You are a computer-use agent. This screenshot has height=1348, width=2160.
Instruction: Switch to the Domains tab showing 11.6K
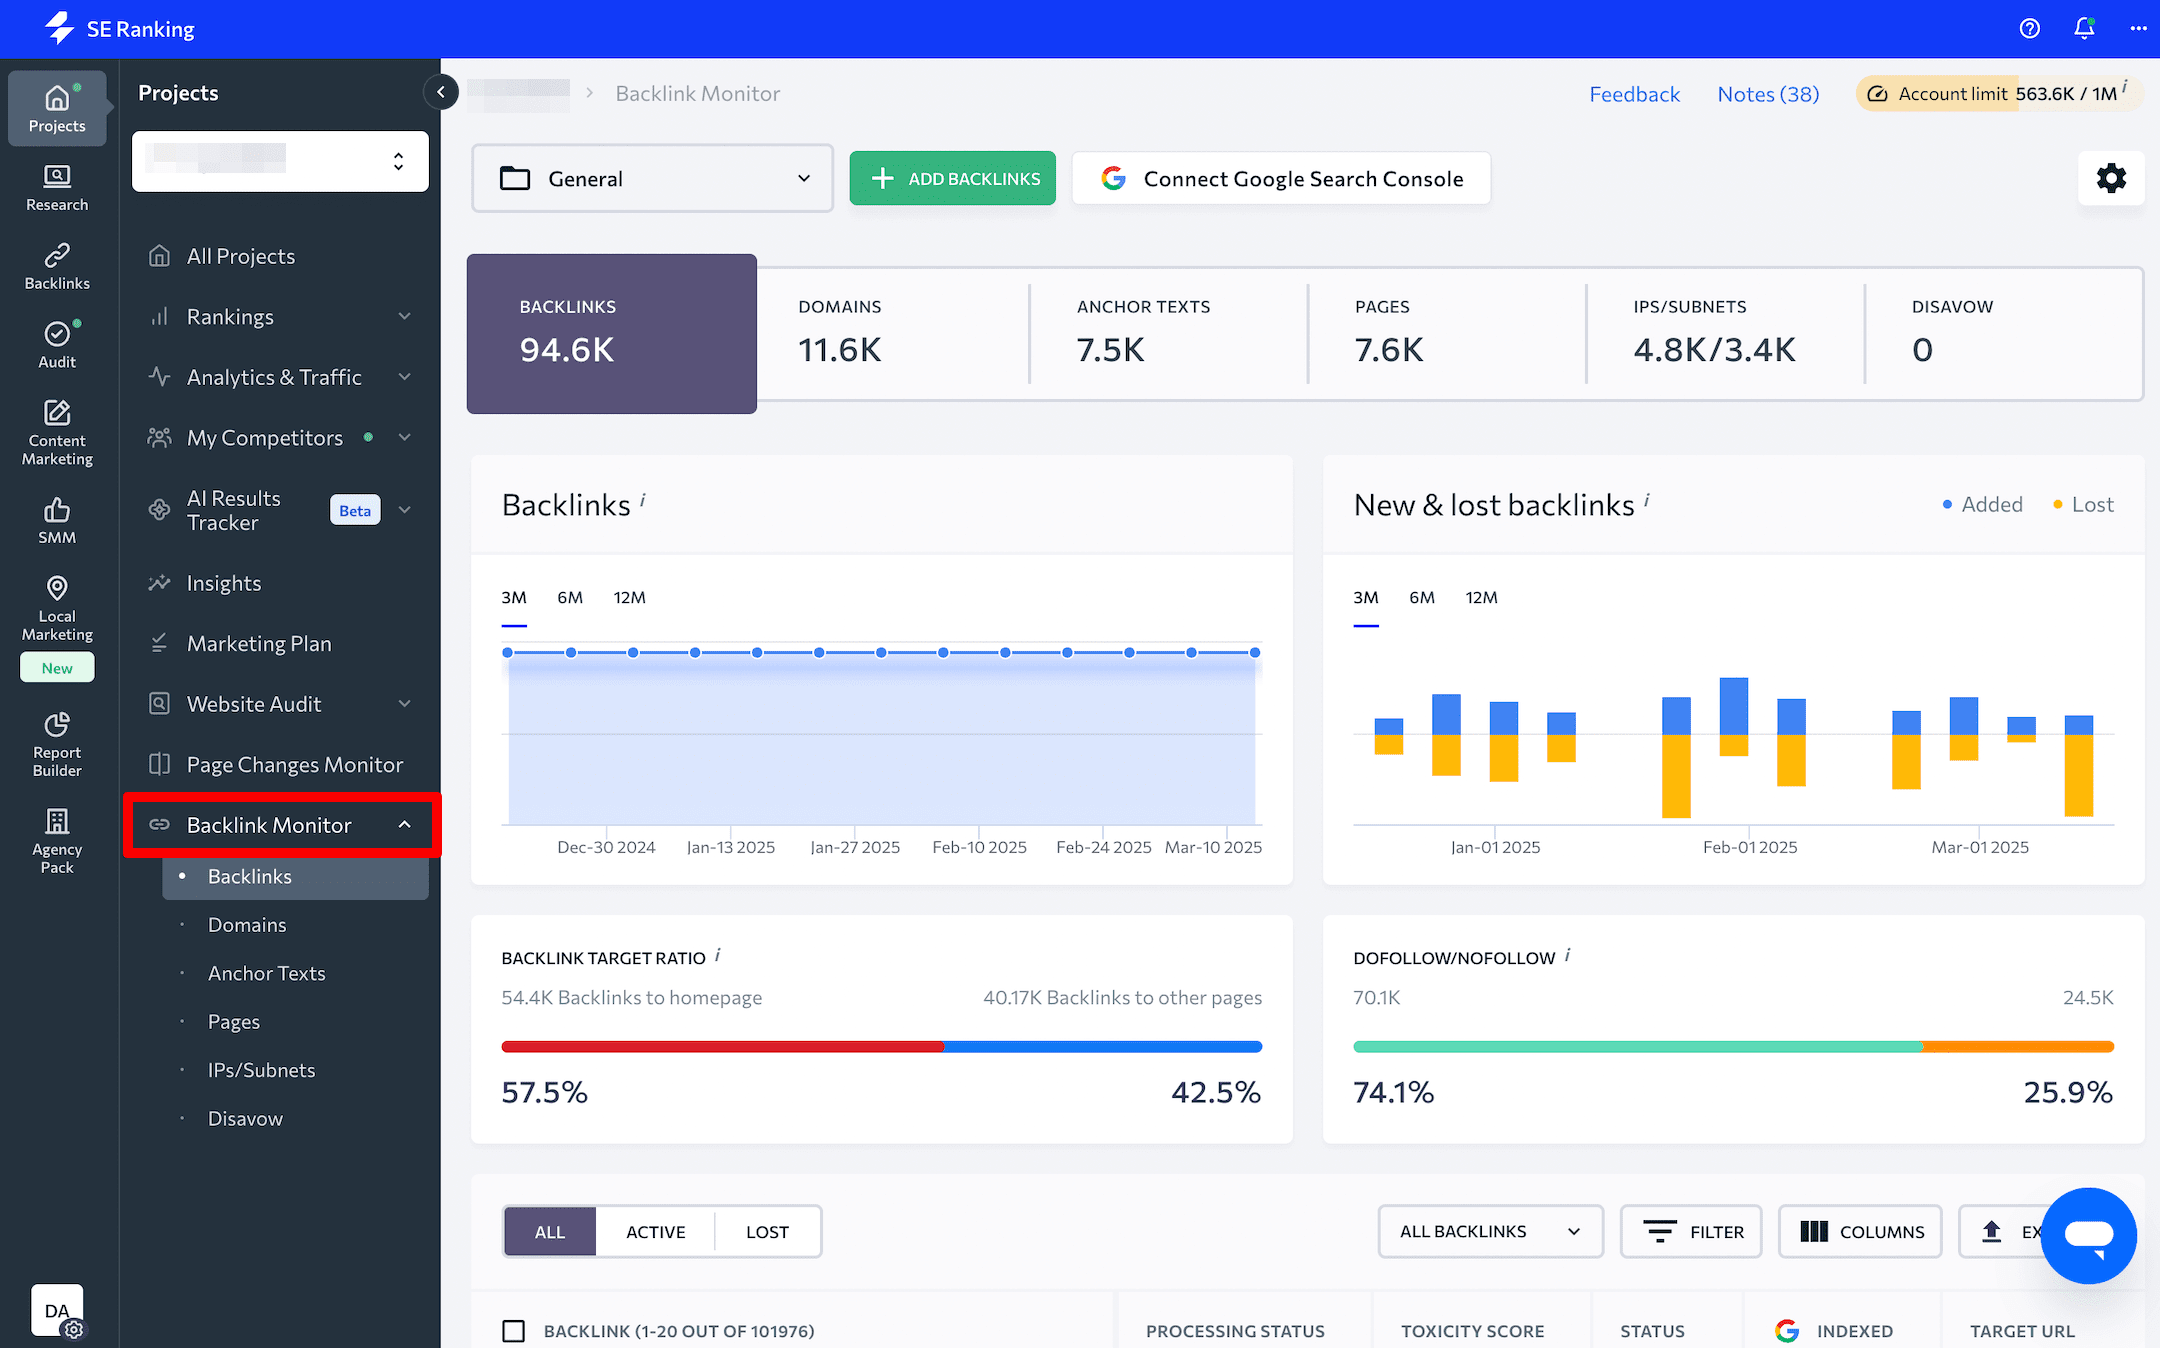point(840,334)
